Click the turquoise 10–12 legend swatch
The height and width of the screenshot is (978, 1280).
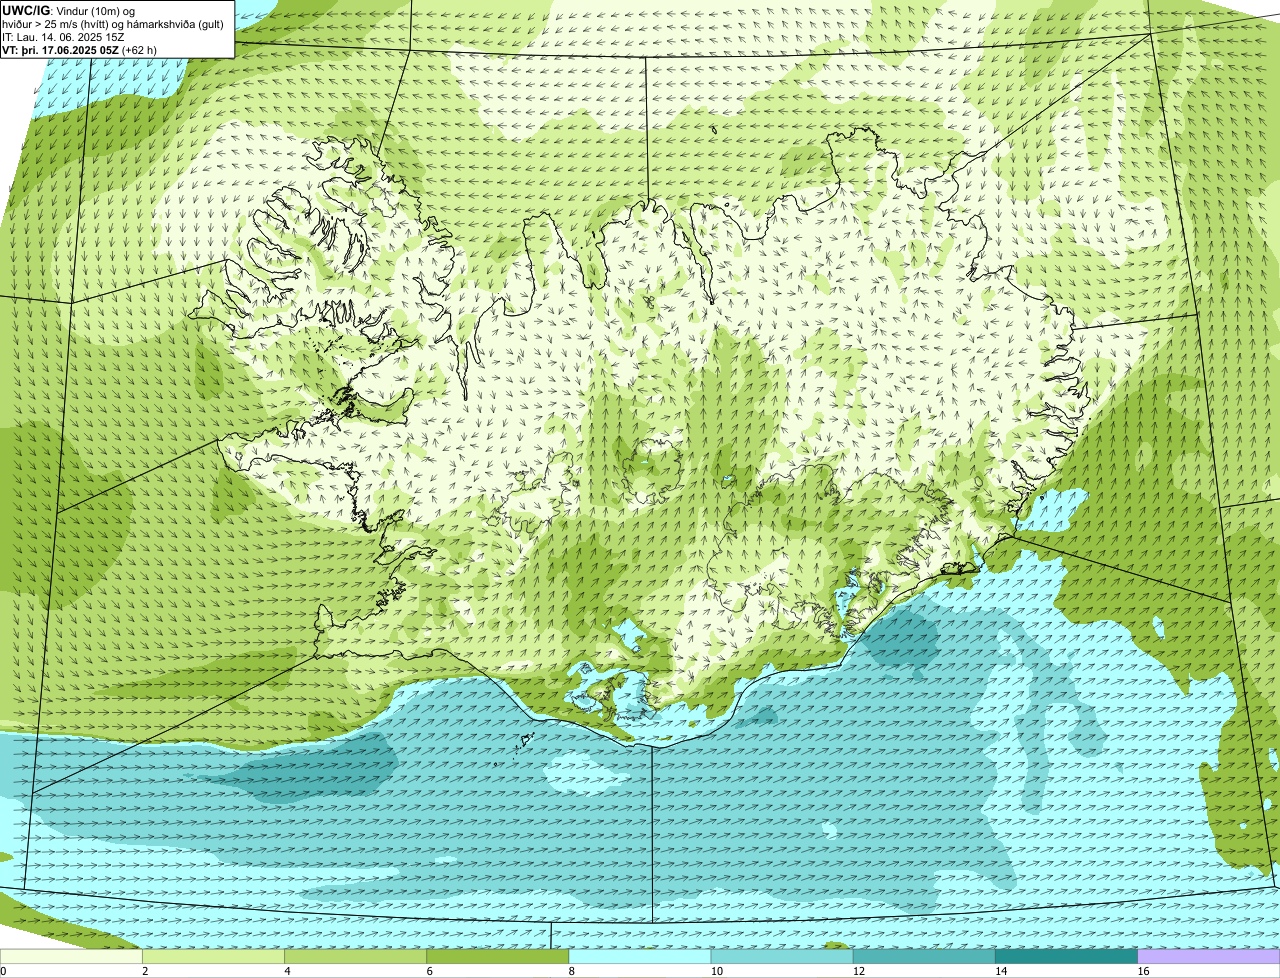click(x=782, y=956)
